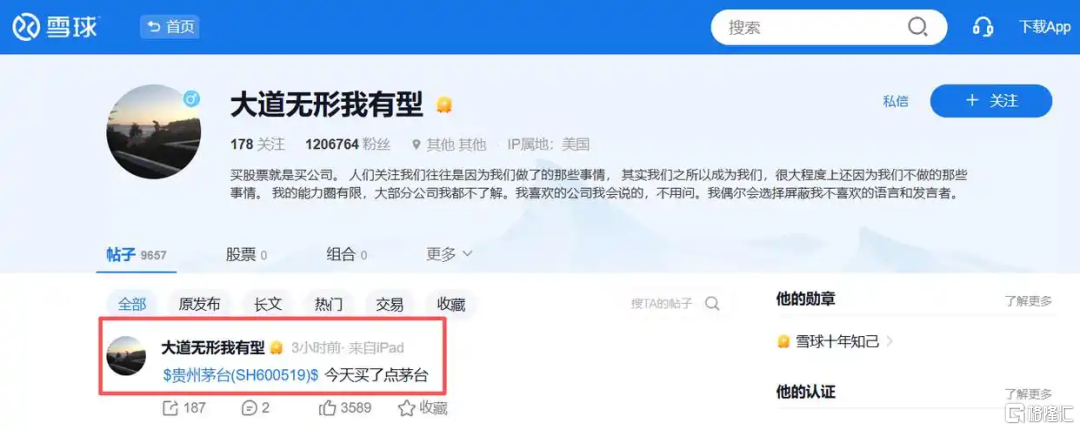The width and height of the screenshot is (1080, 430).
Task: Switch to the 组合 tab
Action: click(x=346, y=255)
